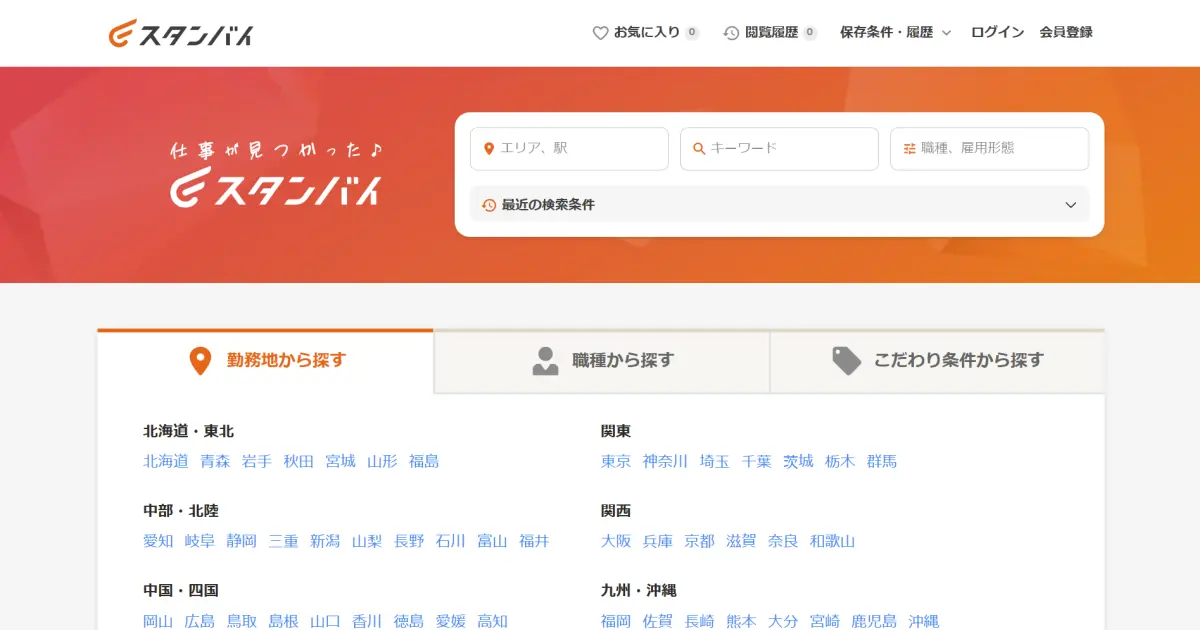This screenshot has width=1200, height=630.
Task: Click the 会員登録 link
Action: click(1066, 33)
